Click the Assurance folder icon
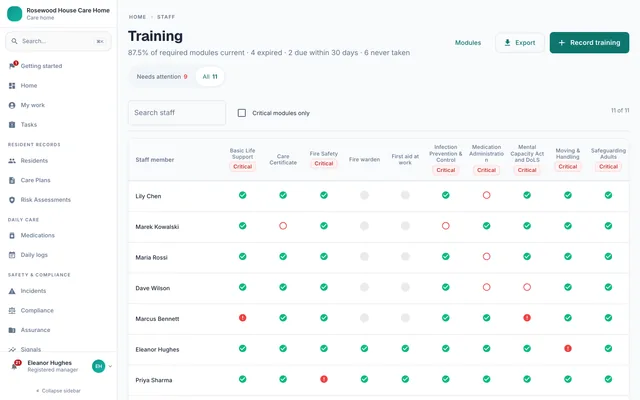640x400 pixels. point(12,330)
